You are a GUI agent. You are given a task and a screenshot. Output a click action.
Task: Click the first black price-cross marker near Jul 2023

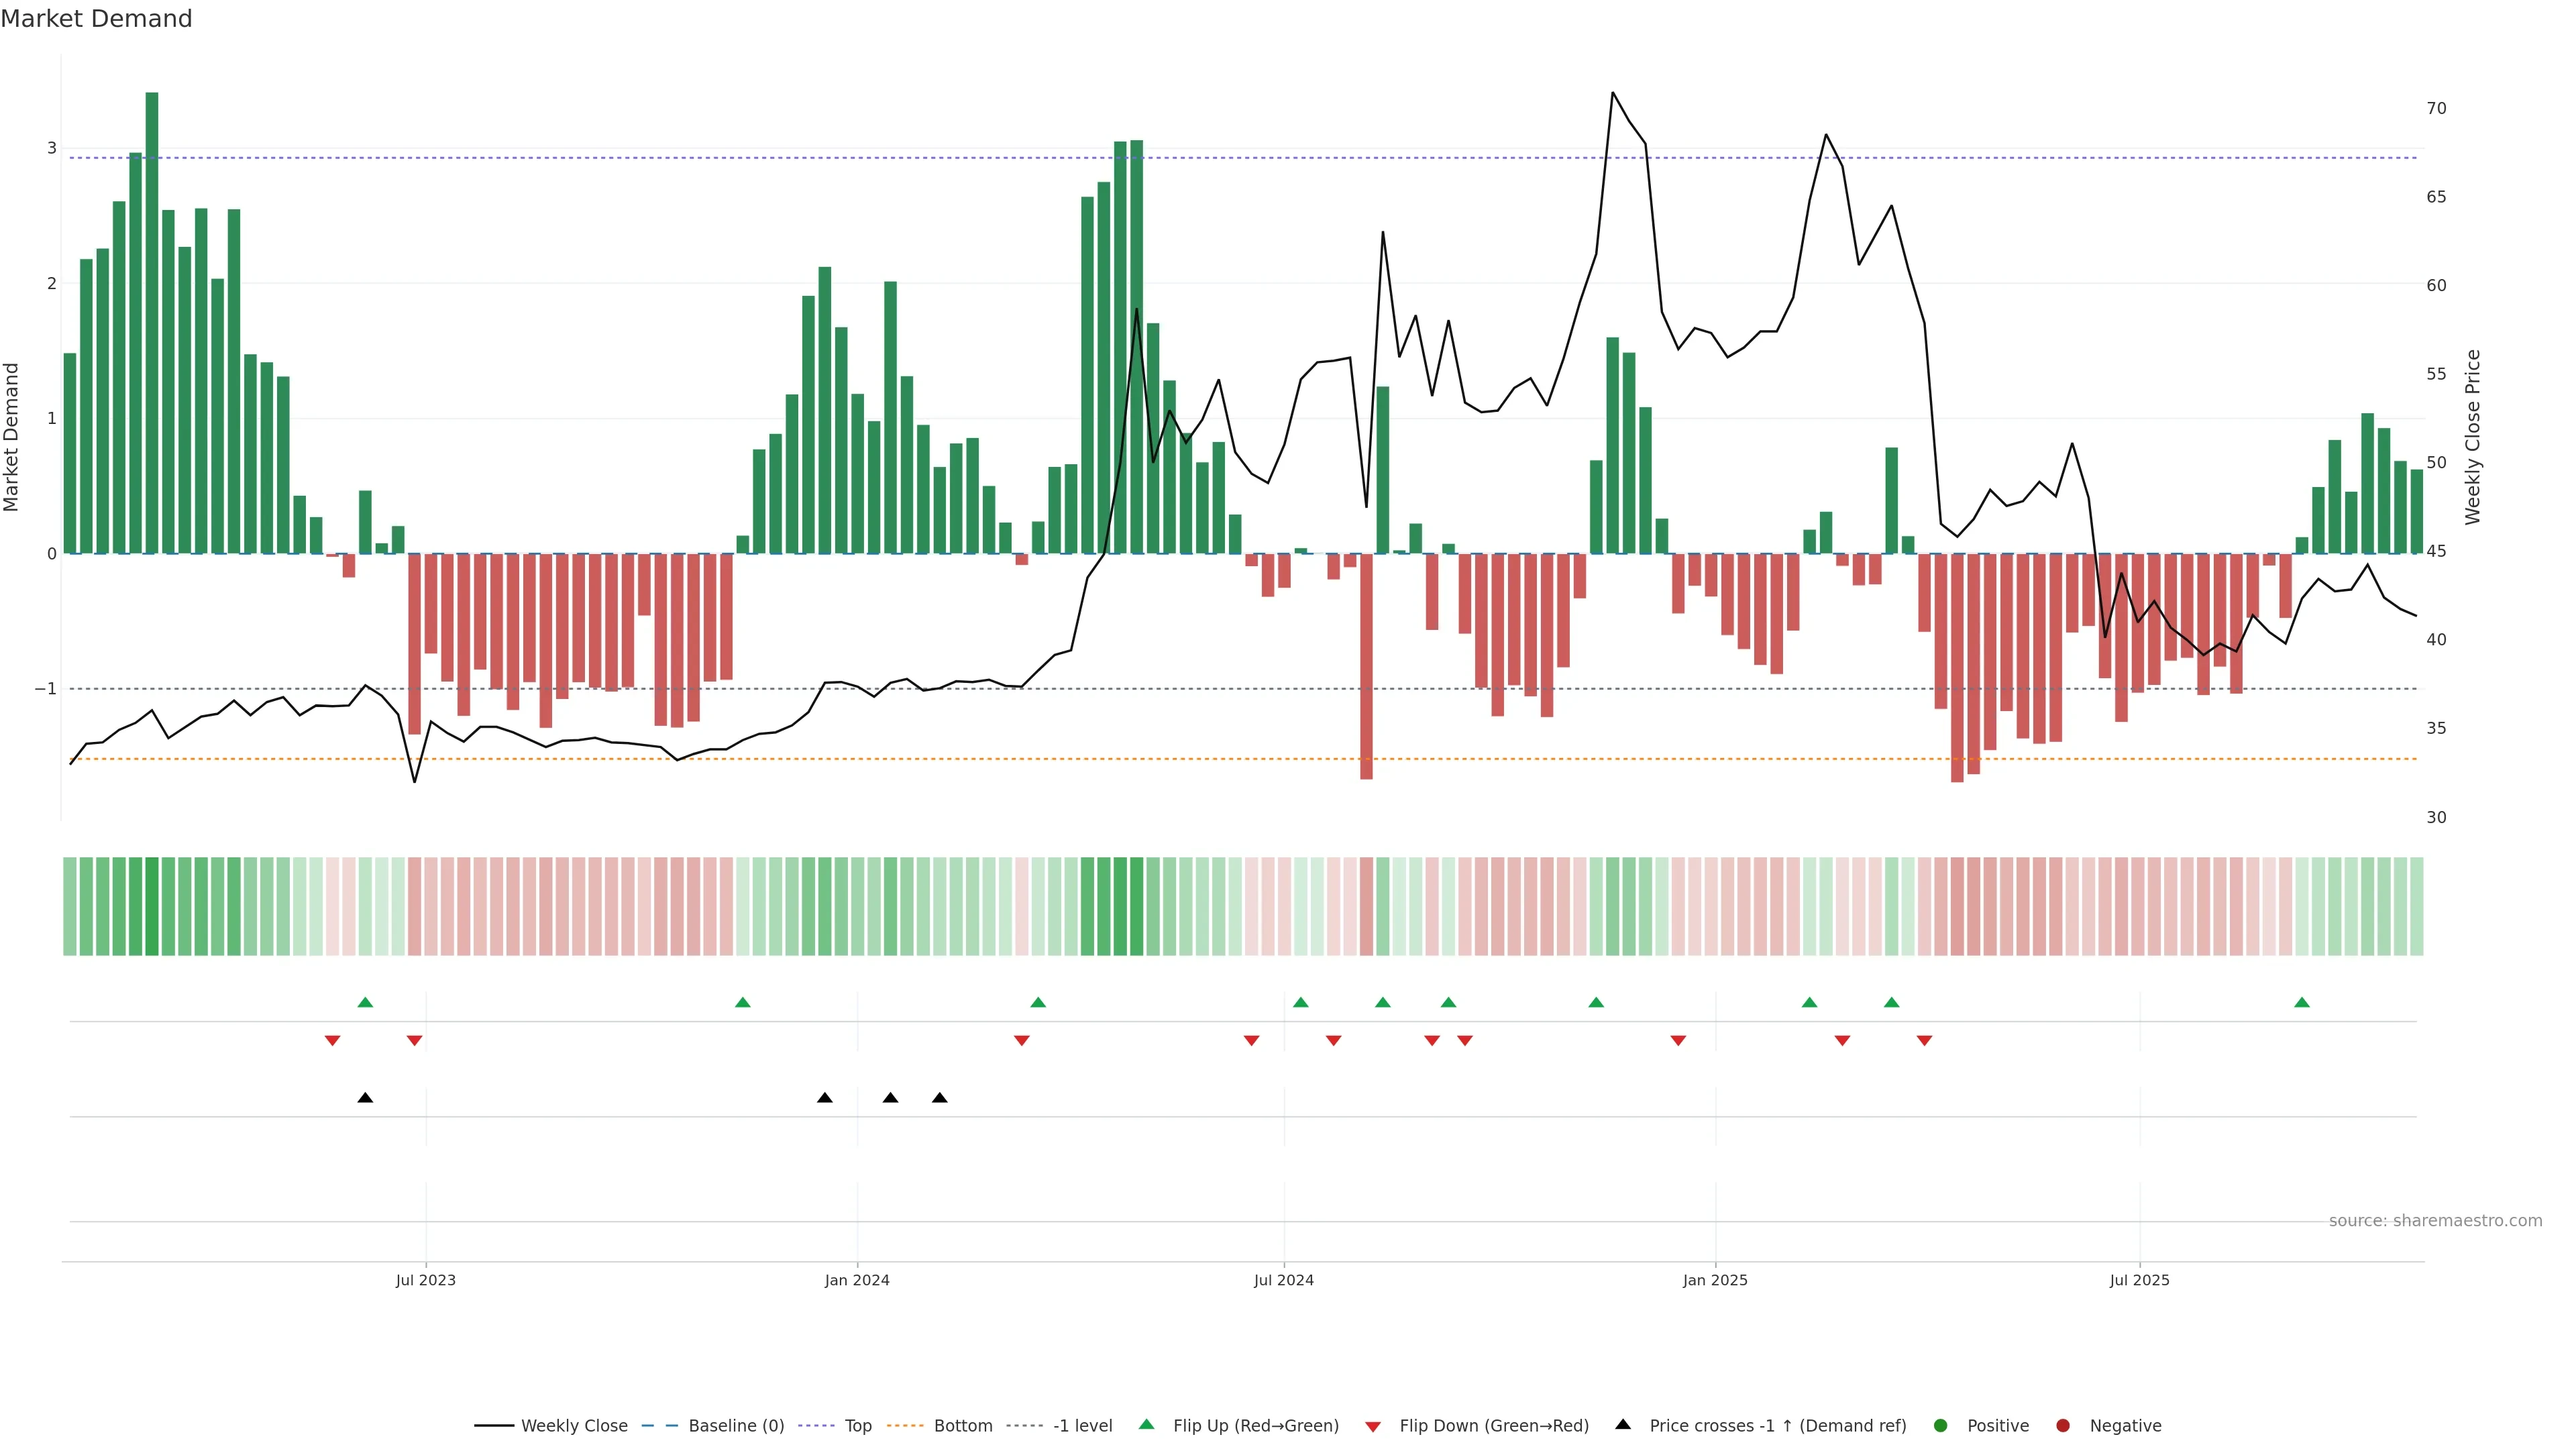tap(365, 1098)
